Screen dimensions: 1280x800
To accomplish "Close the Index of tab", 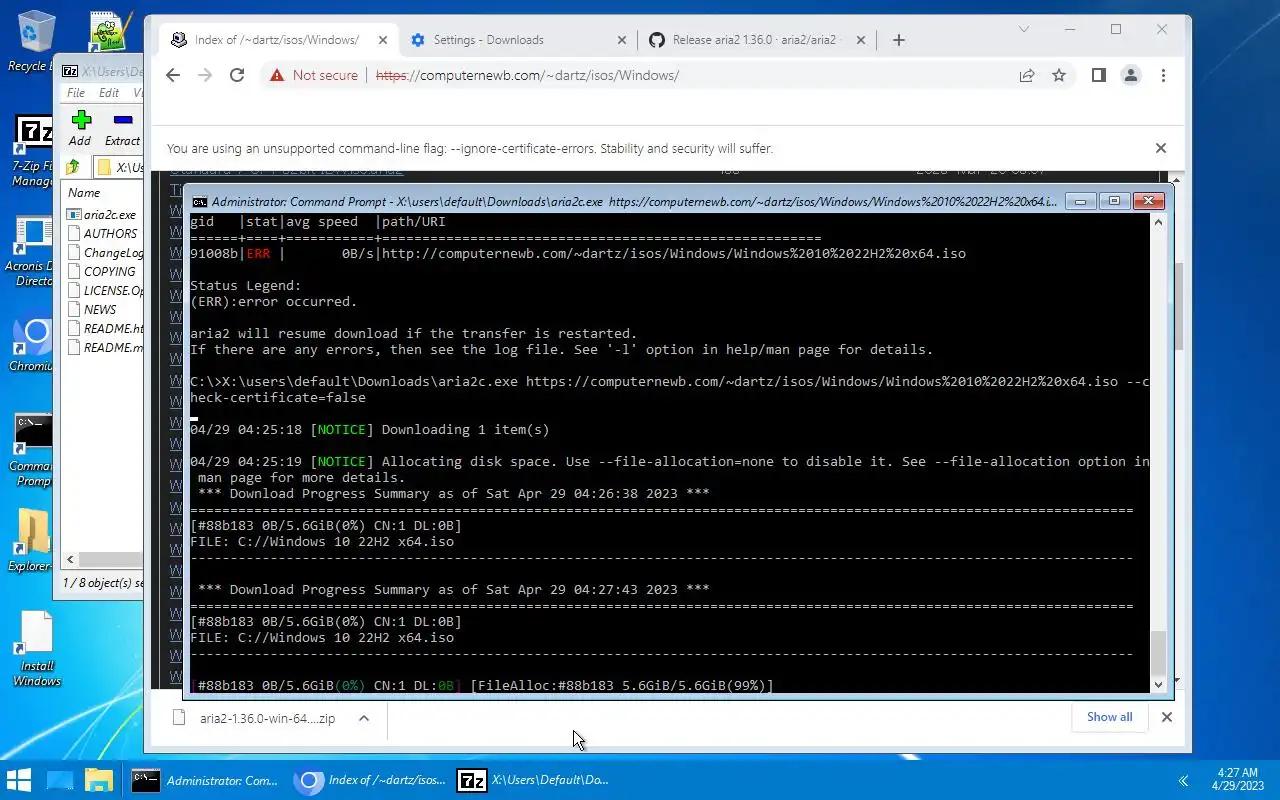I will pos(381,40).
